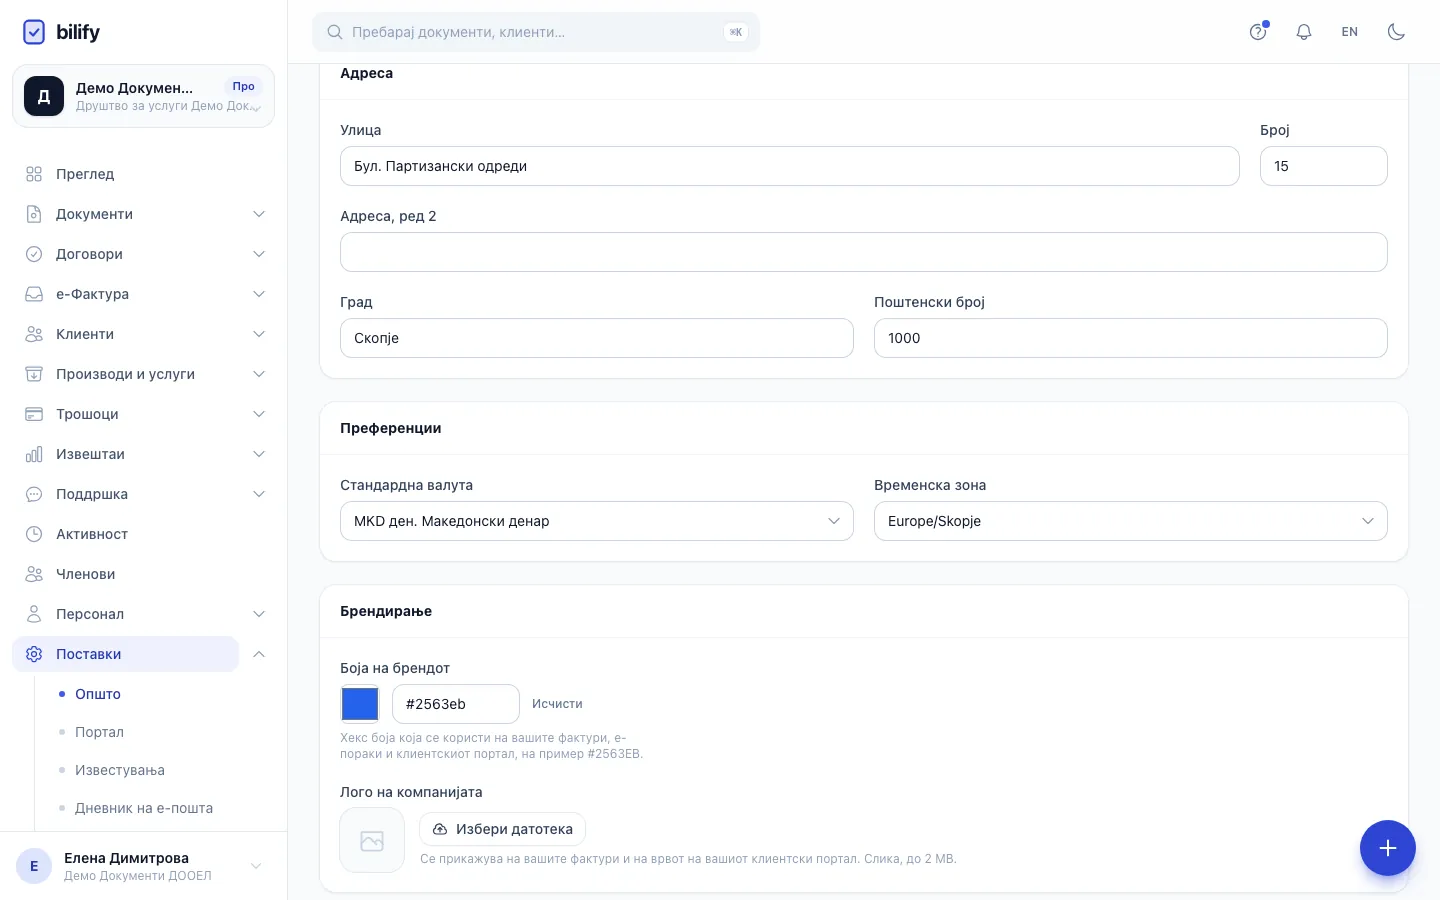Image resolution: width=1440 pixels, height=900 pixels.
Task: Click the Извештаи chart icon
Action: (x=34, y=454)
